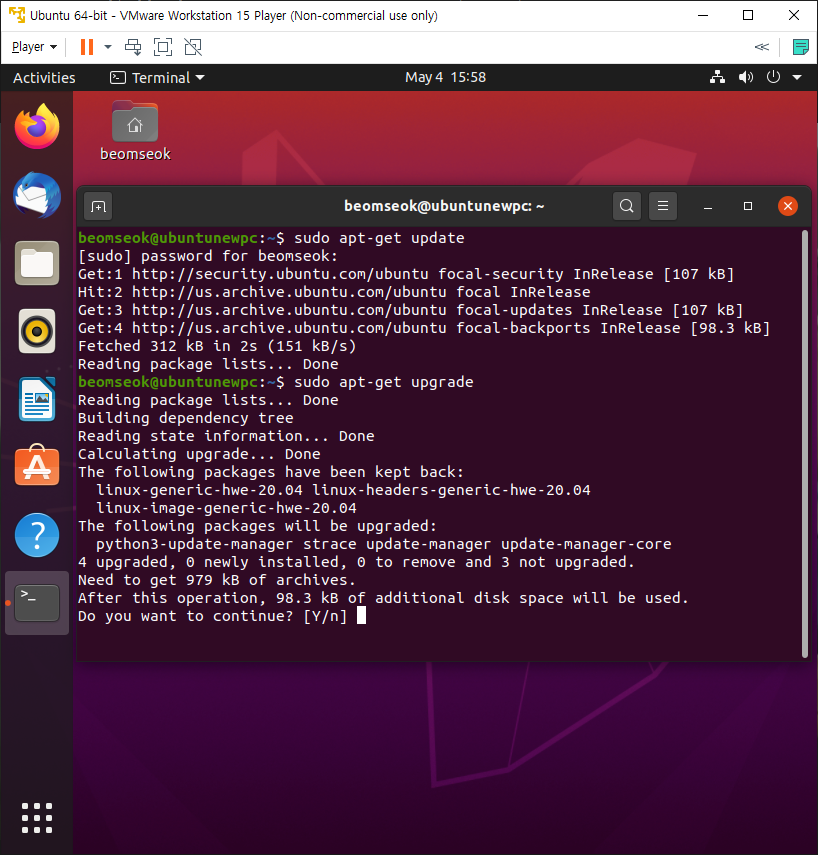
Task: Click the terminal search magnifier icon
Action: (x=627, y=206)
